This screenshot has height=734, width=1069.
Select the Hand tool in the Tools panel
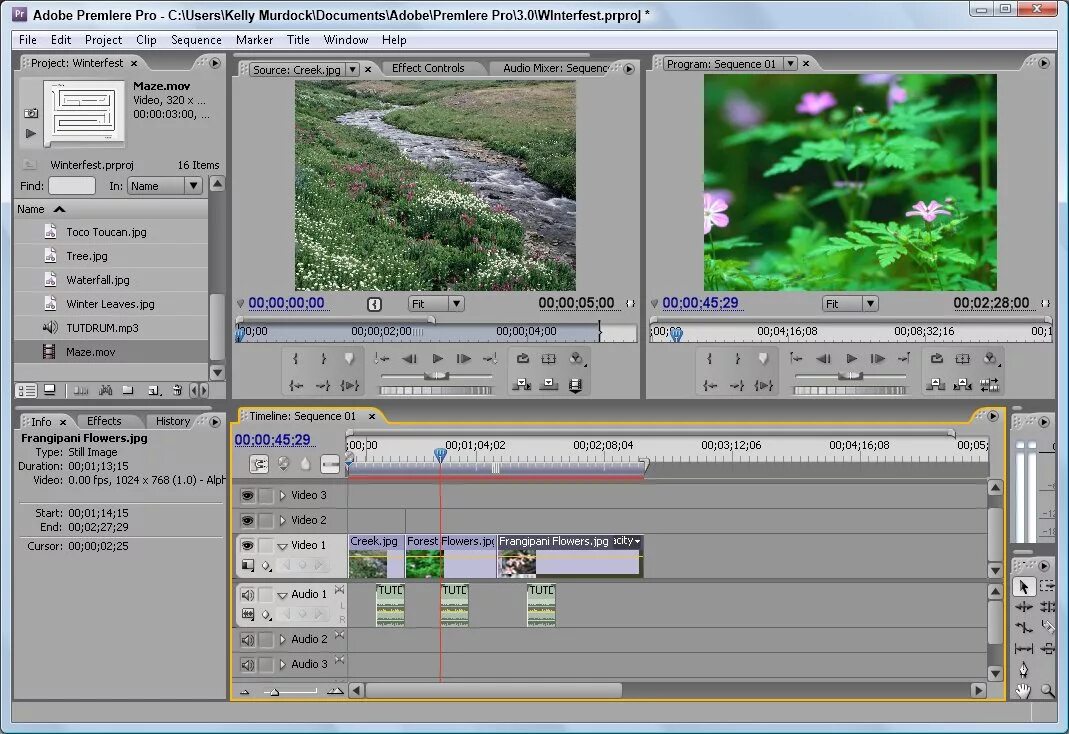pyautogui.click(x=1023, y=690)
